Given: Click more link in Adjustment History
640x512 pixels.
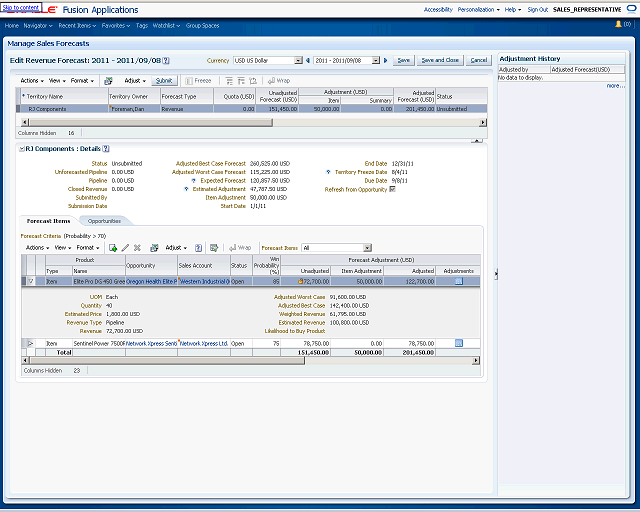Looking at the screenshot, I should tap(615, 86).
